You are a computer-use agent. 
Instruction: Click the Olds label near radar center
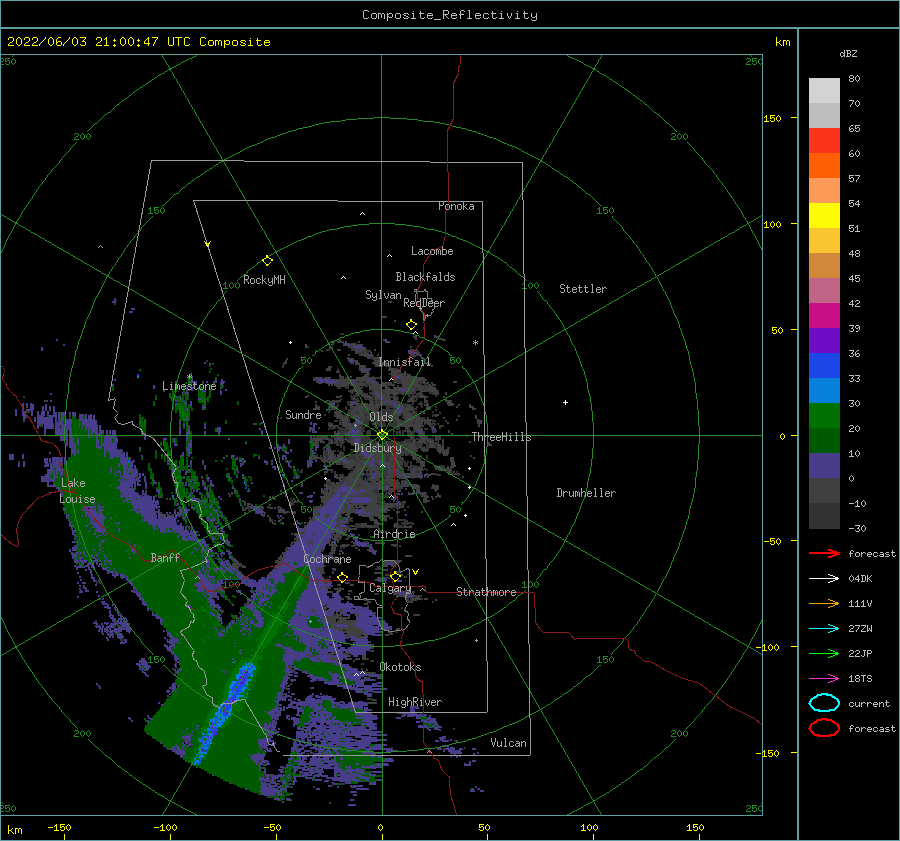pyautogui.click(x=381, y=417)
